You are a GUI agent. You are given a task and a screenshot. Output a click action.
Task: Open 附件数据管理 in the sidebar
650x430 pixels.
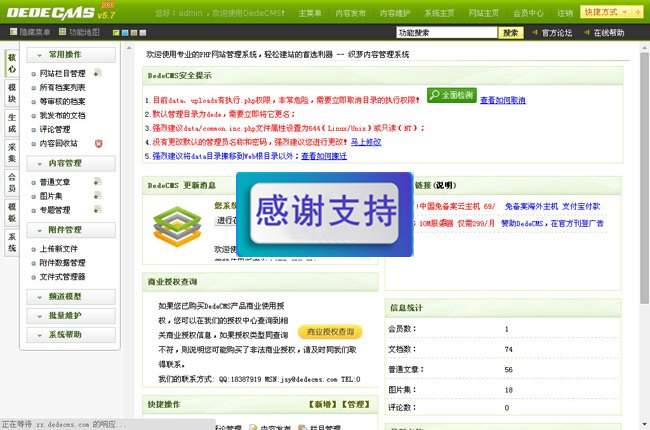pos(62,263)
